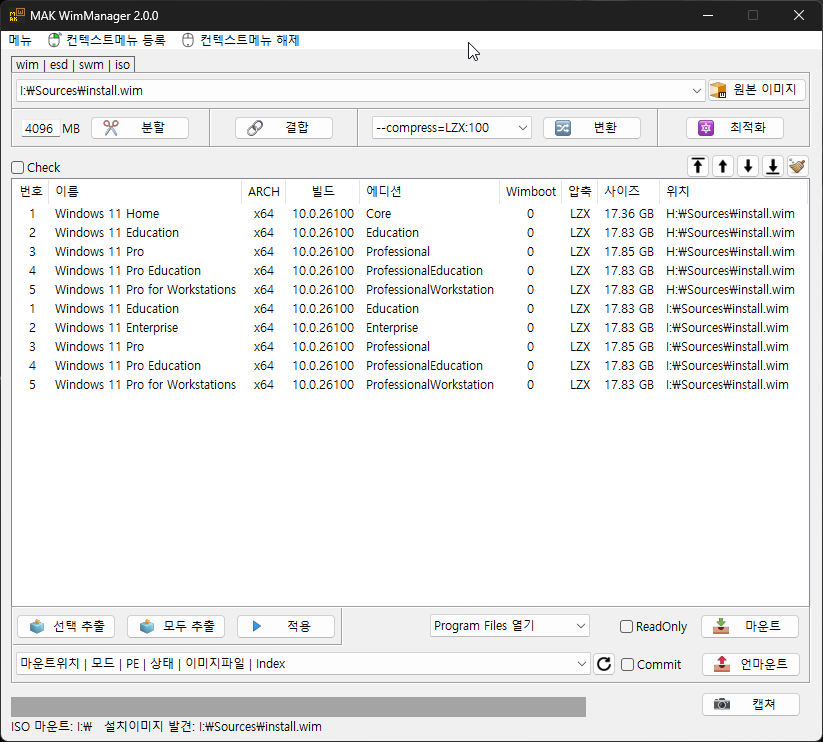Viewport: 823px width, 742px height.
Task: Sort by 이름 column header
Action: [x=145, y=192]
